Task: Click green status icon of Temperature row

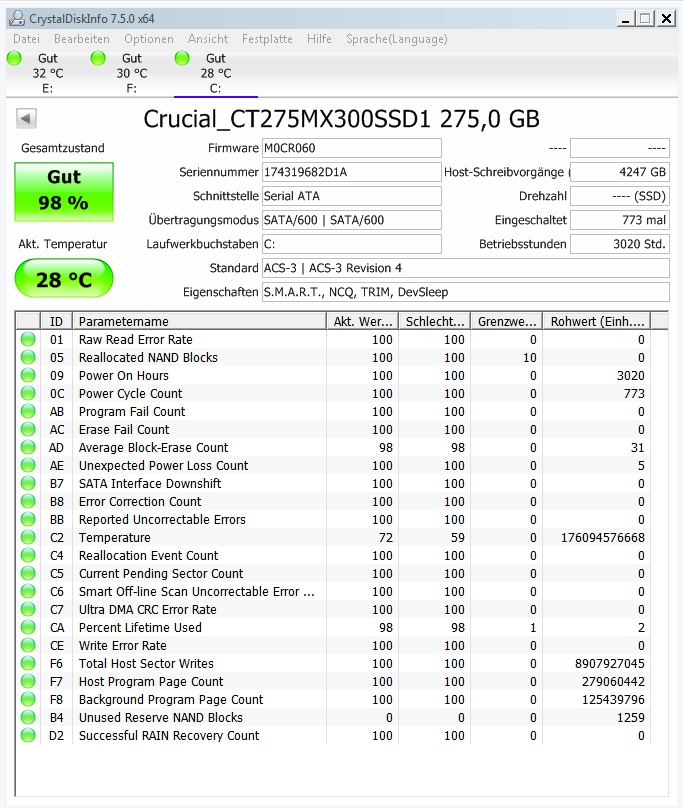Action: [28, 537]
